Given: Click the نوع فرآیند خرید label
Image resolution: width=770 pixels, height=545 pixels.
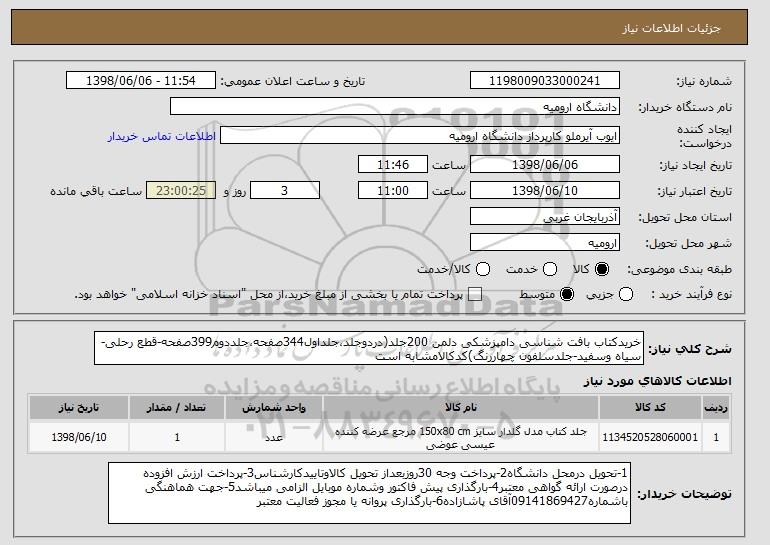Looking at the screenshot, I should point(691,294).
